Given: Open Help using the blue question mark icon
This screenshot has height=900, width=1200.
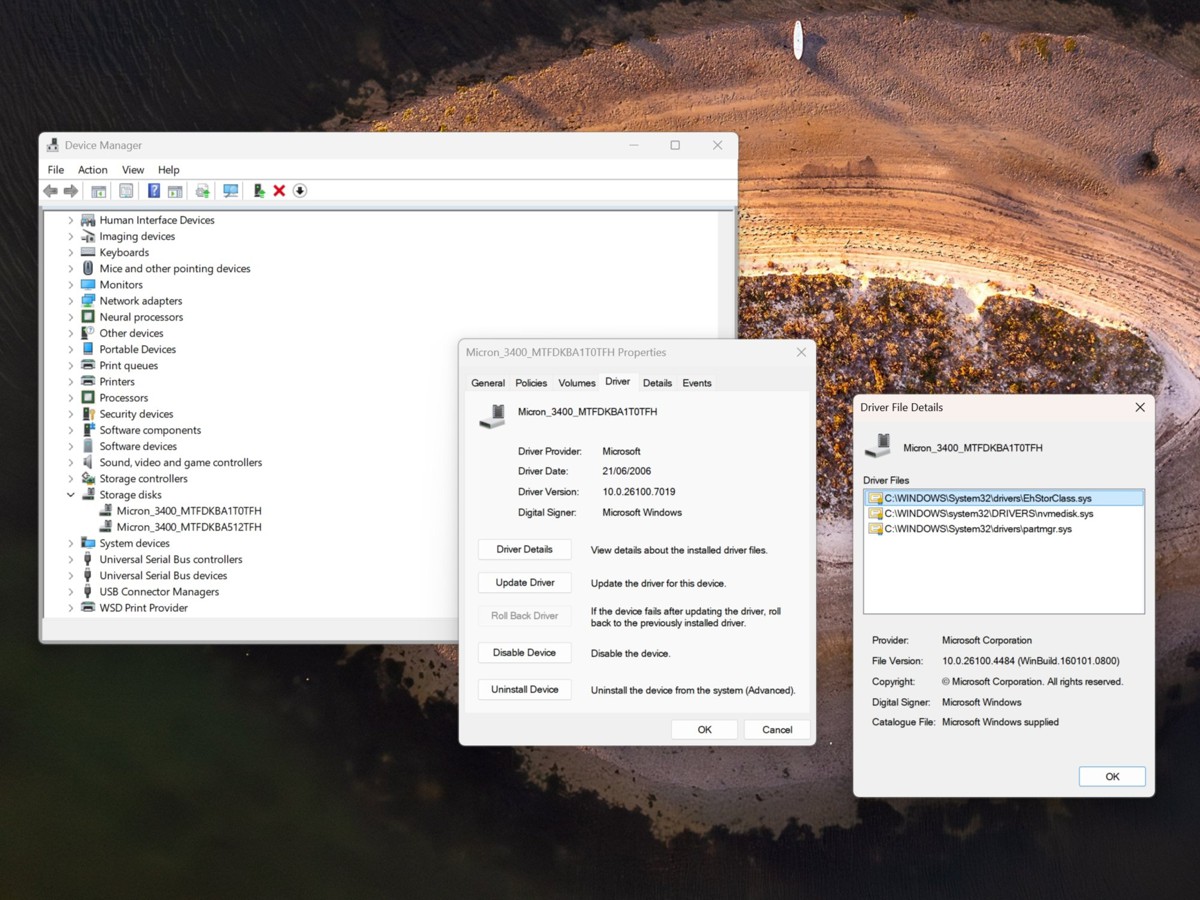Looking at the screenshot, I should point(154,190).
